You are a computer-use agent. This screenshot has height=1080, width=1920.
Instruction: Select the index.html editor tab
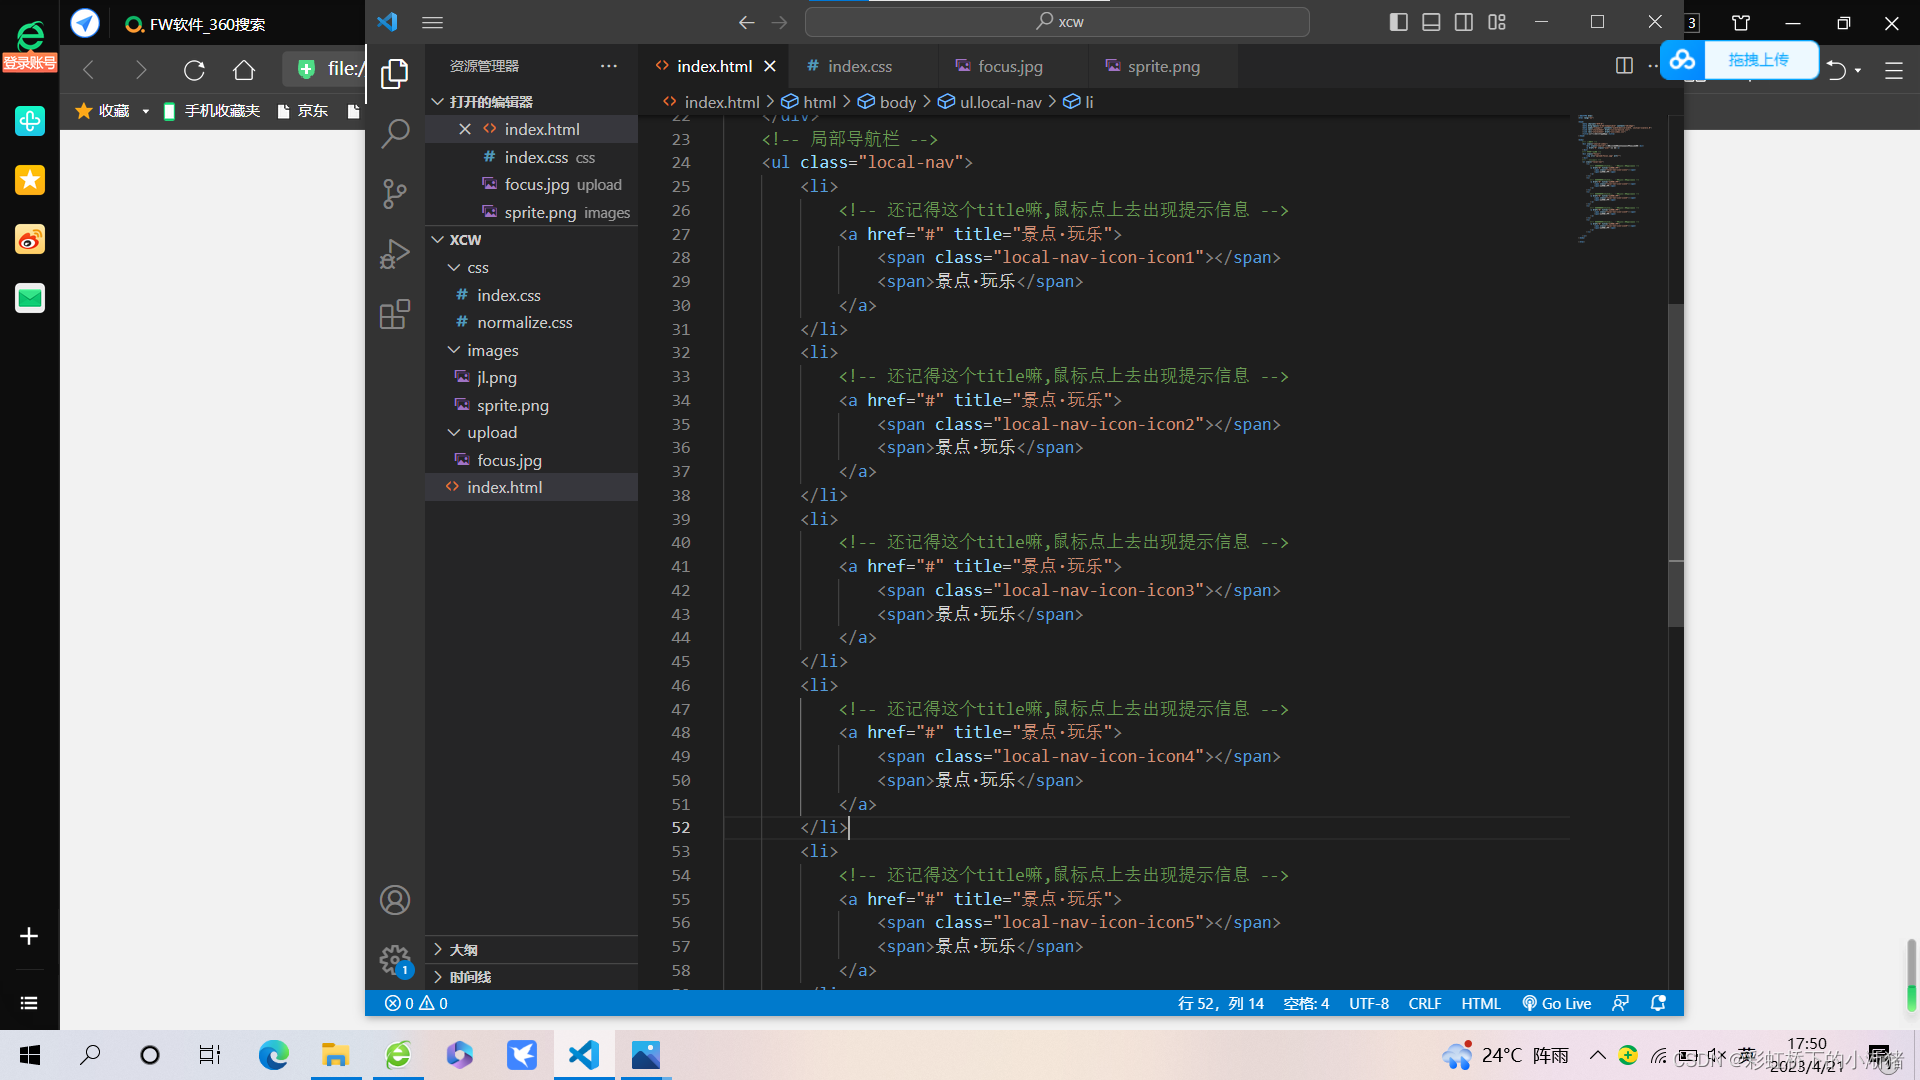714,66
